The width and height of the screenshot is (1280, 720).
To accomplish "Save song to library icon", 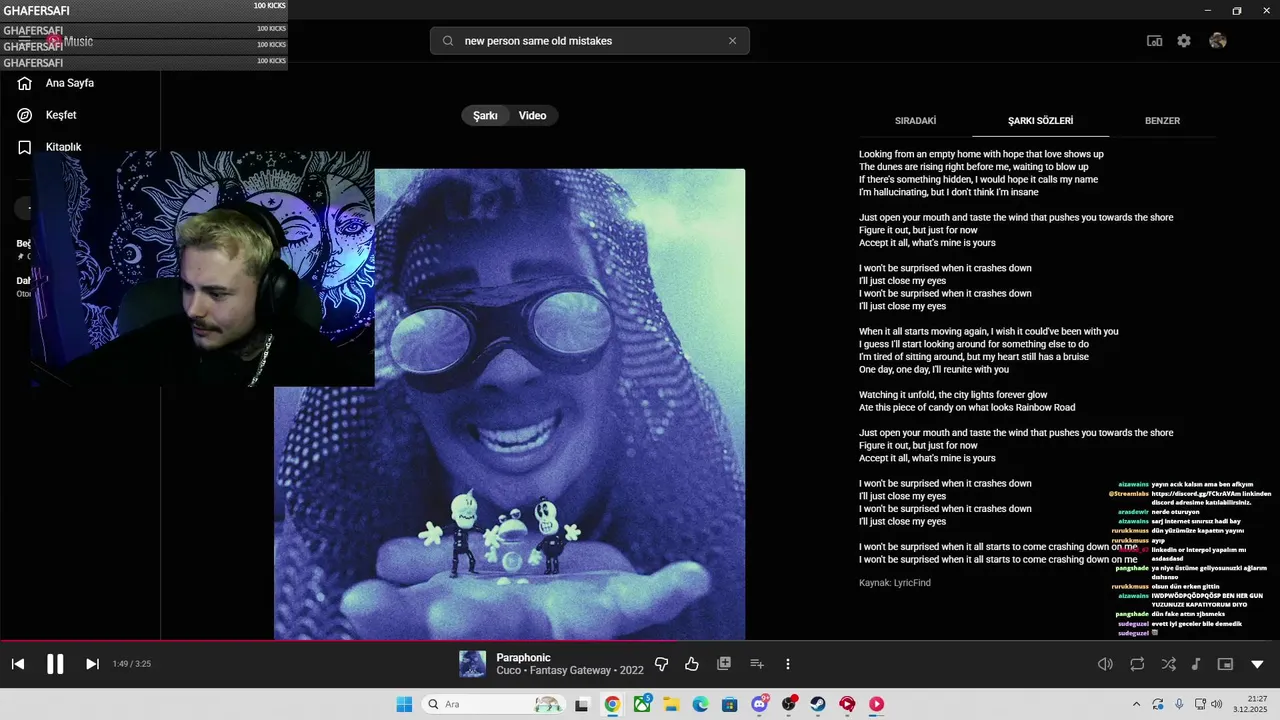I will tap(724, 664).
